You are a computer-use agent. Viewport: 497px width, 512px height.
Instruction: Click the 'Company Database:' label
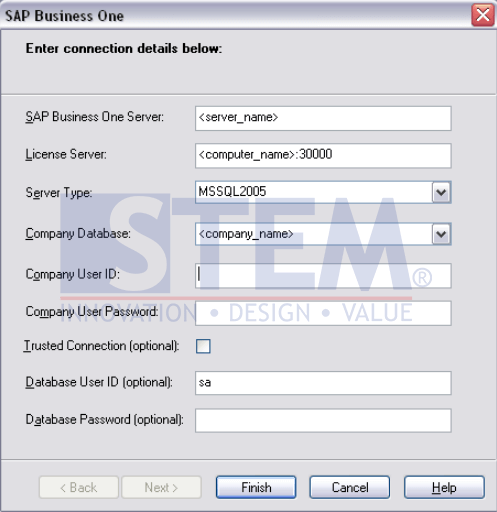78,234
